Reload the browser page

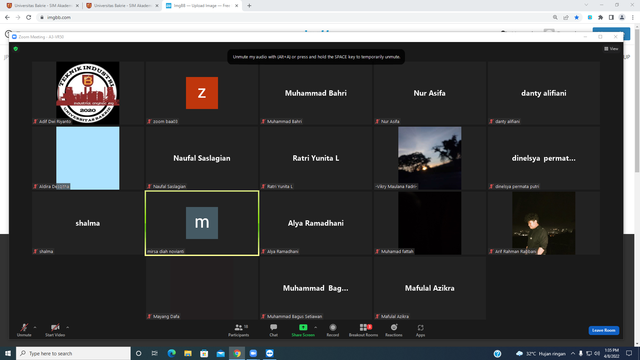point(29,18)
